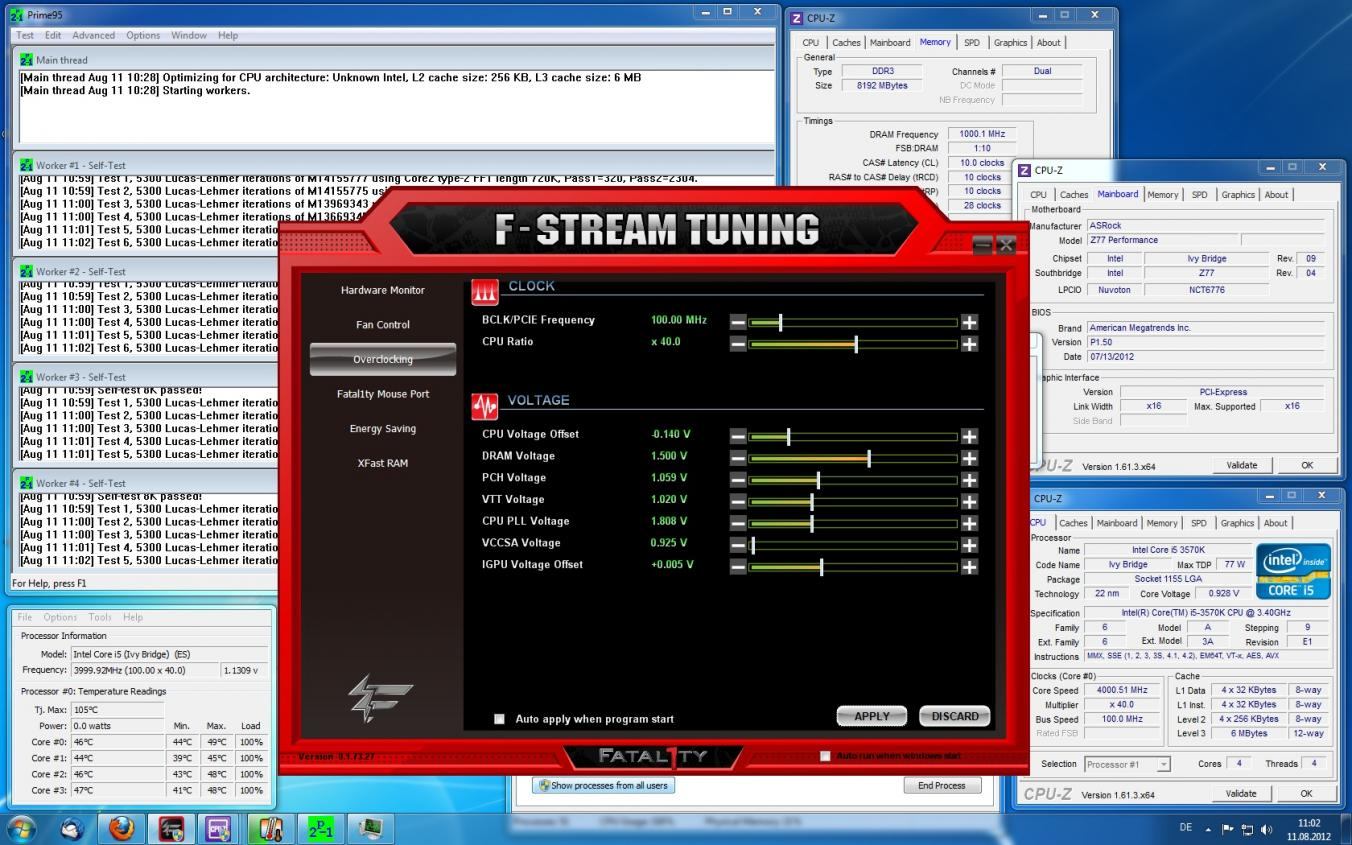This screenshot has width=1352, height=845.
Task: Increase DRAM Voltage plus icon
Action: coord(969,458)
